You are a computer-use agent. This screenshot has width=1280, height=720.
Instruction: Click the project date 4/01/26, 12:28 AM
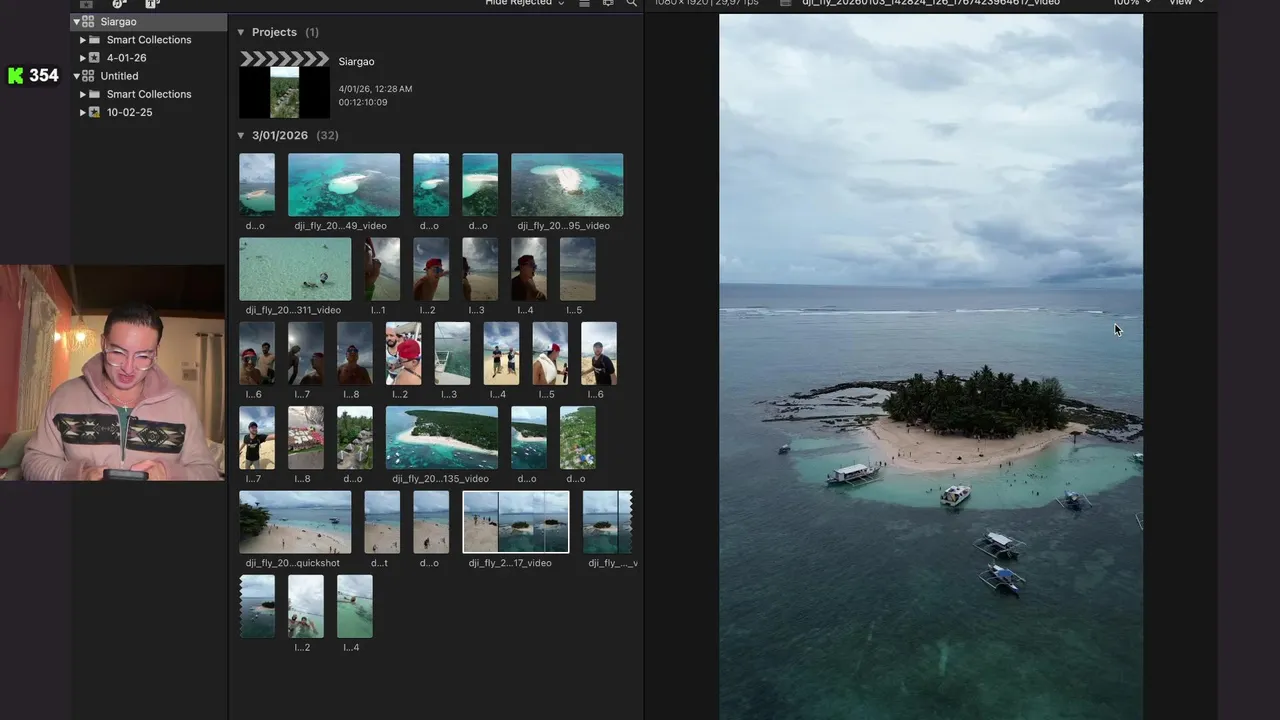click(x=375, y=89)
